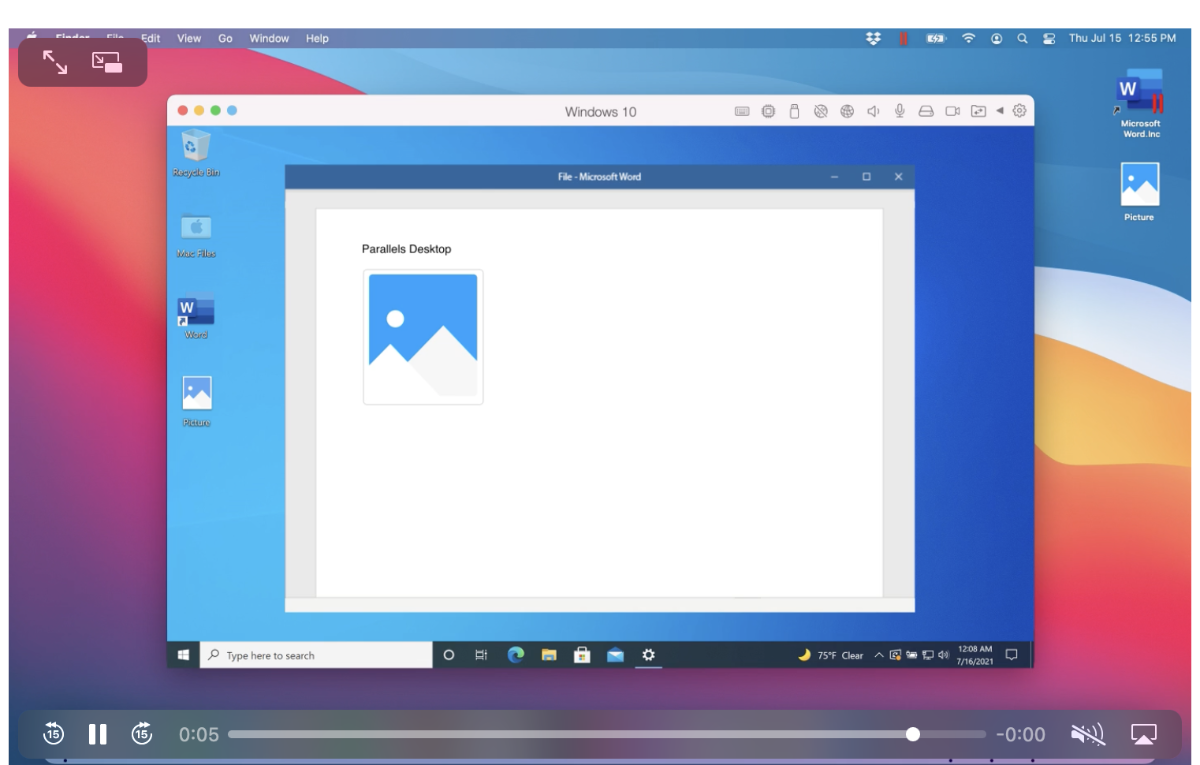Select the Picture file on Windows desktop

196,401
